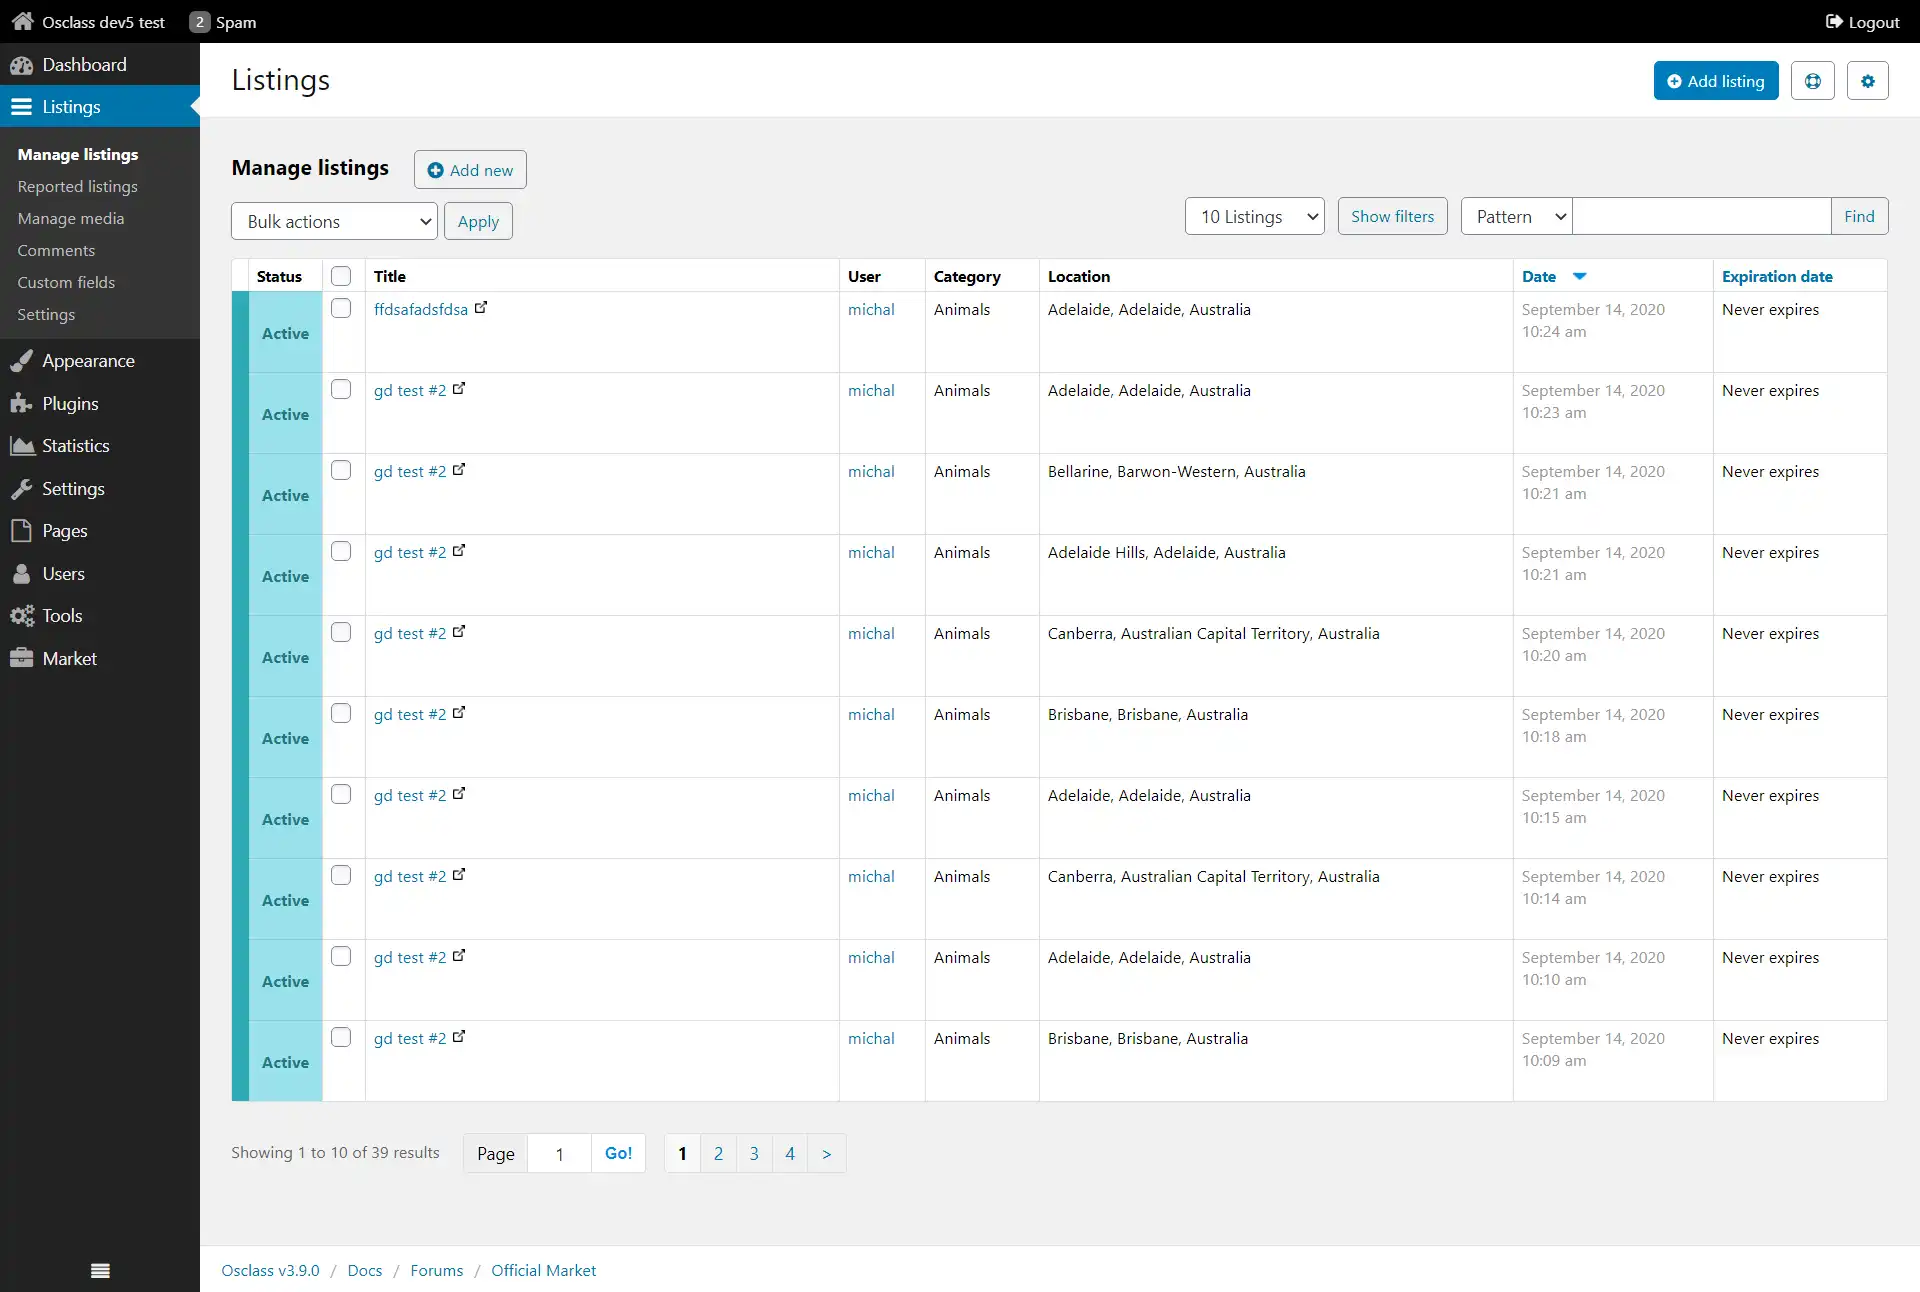1920x1292 pixels.
Task: Click the columns settings icon next to gear
Action: 1813,81
